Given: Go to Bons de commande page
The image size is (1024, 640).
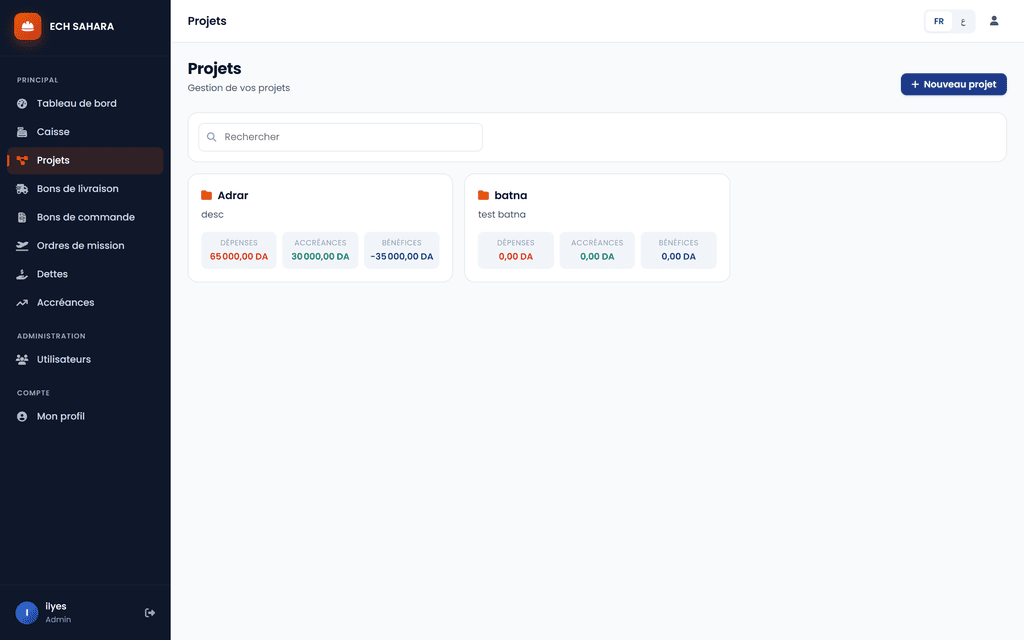Looking at the screenshot, I should tap(85, 217).
